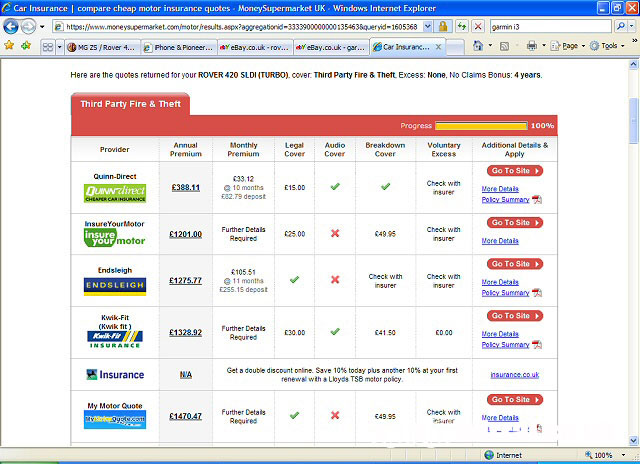Screen dimensions: 640x464
Task: Open More Details for Quinn-Direct
Action: click(500, 189)
